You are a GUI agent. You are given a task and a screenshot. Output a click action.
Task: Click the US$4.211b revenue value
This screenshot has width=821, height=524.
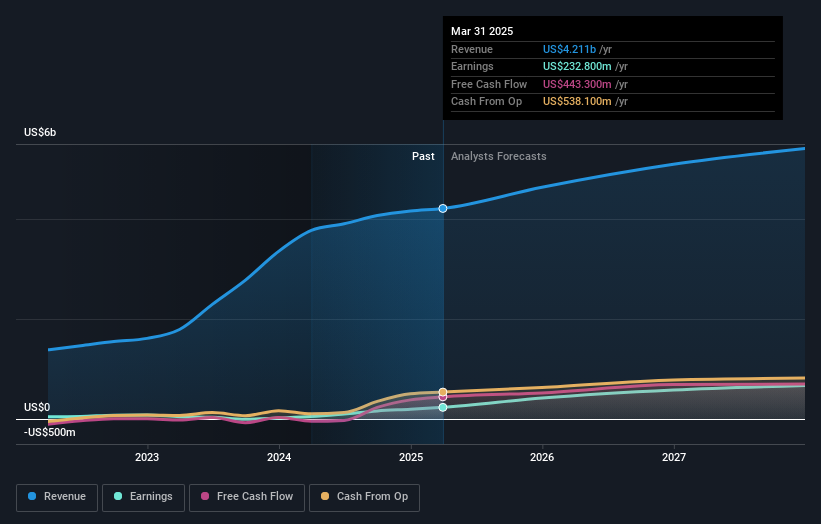tap(569, 49)
